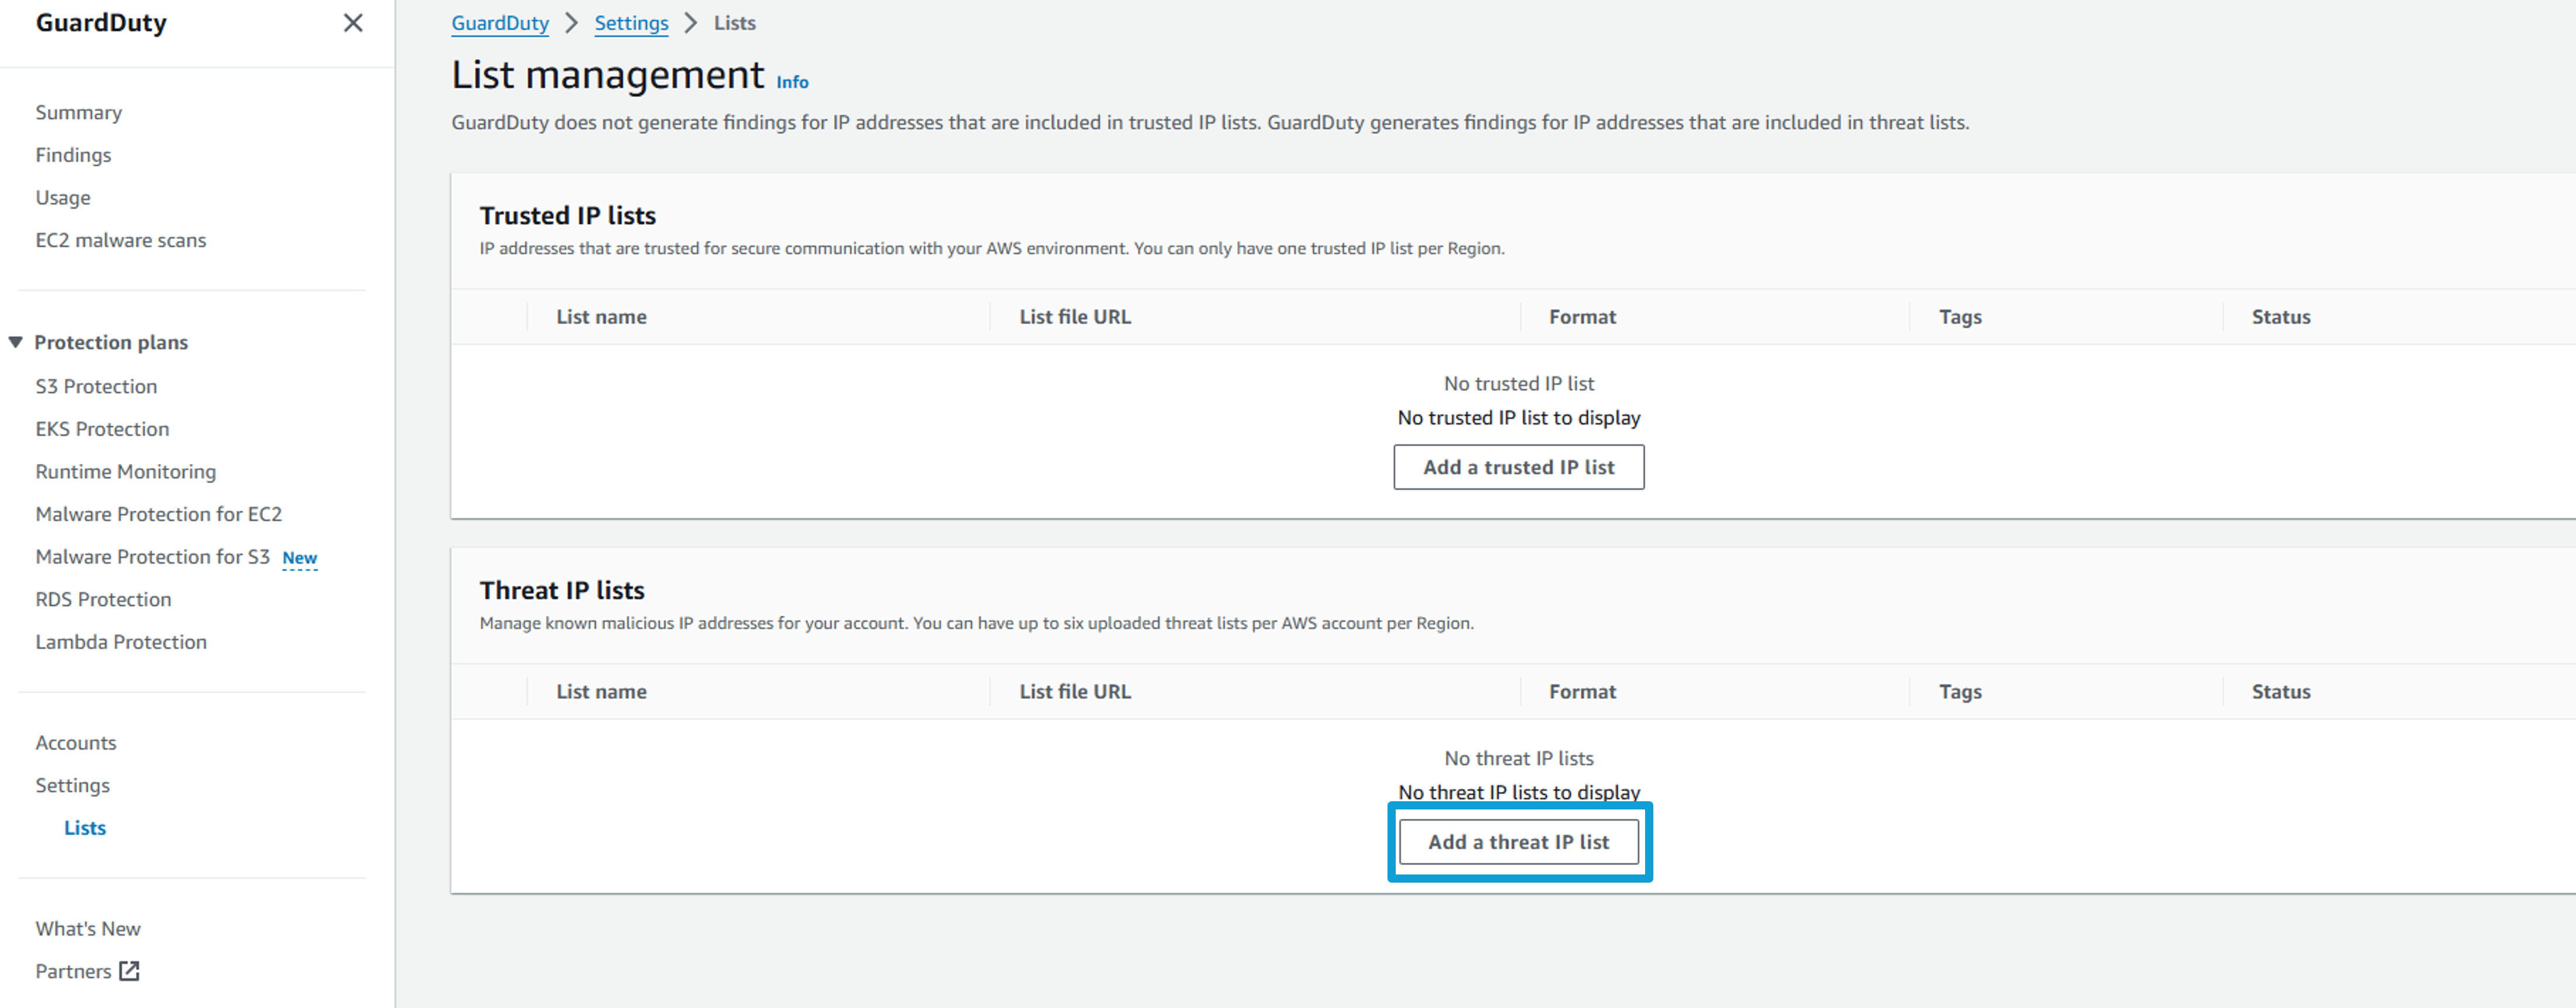Viewport: 2576px width, 1008px height.
Task: Open Accounts page
Action: (76, 742)
